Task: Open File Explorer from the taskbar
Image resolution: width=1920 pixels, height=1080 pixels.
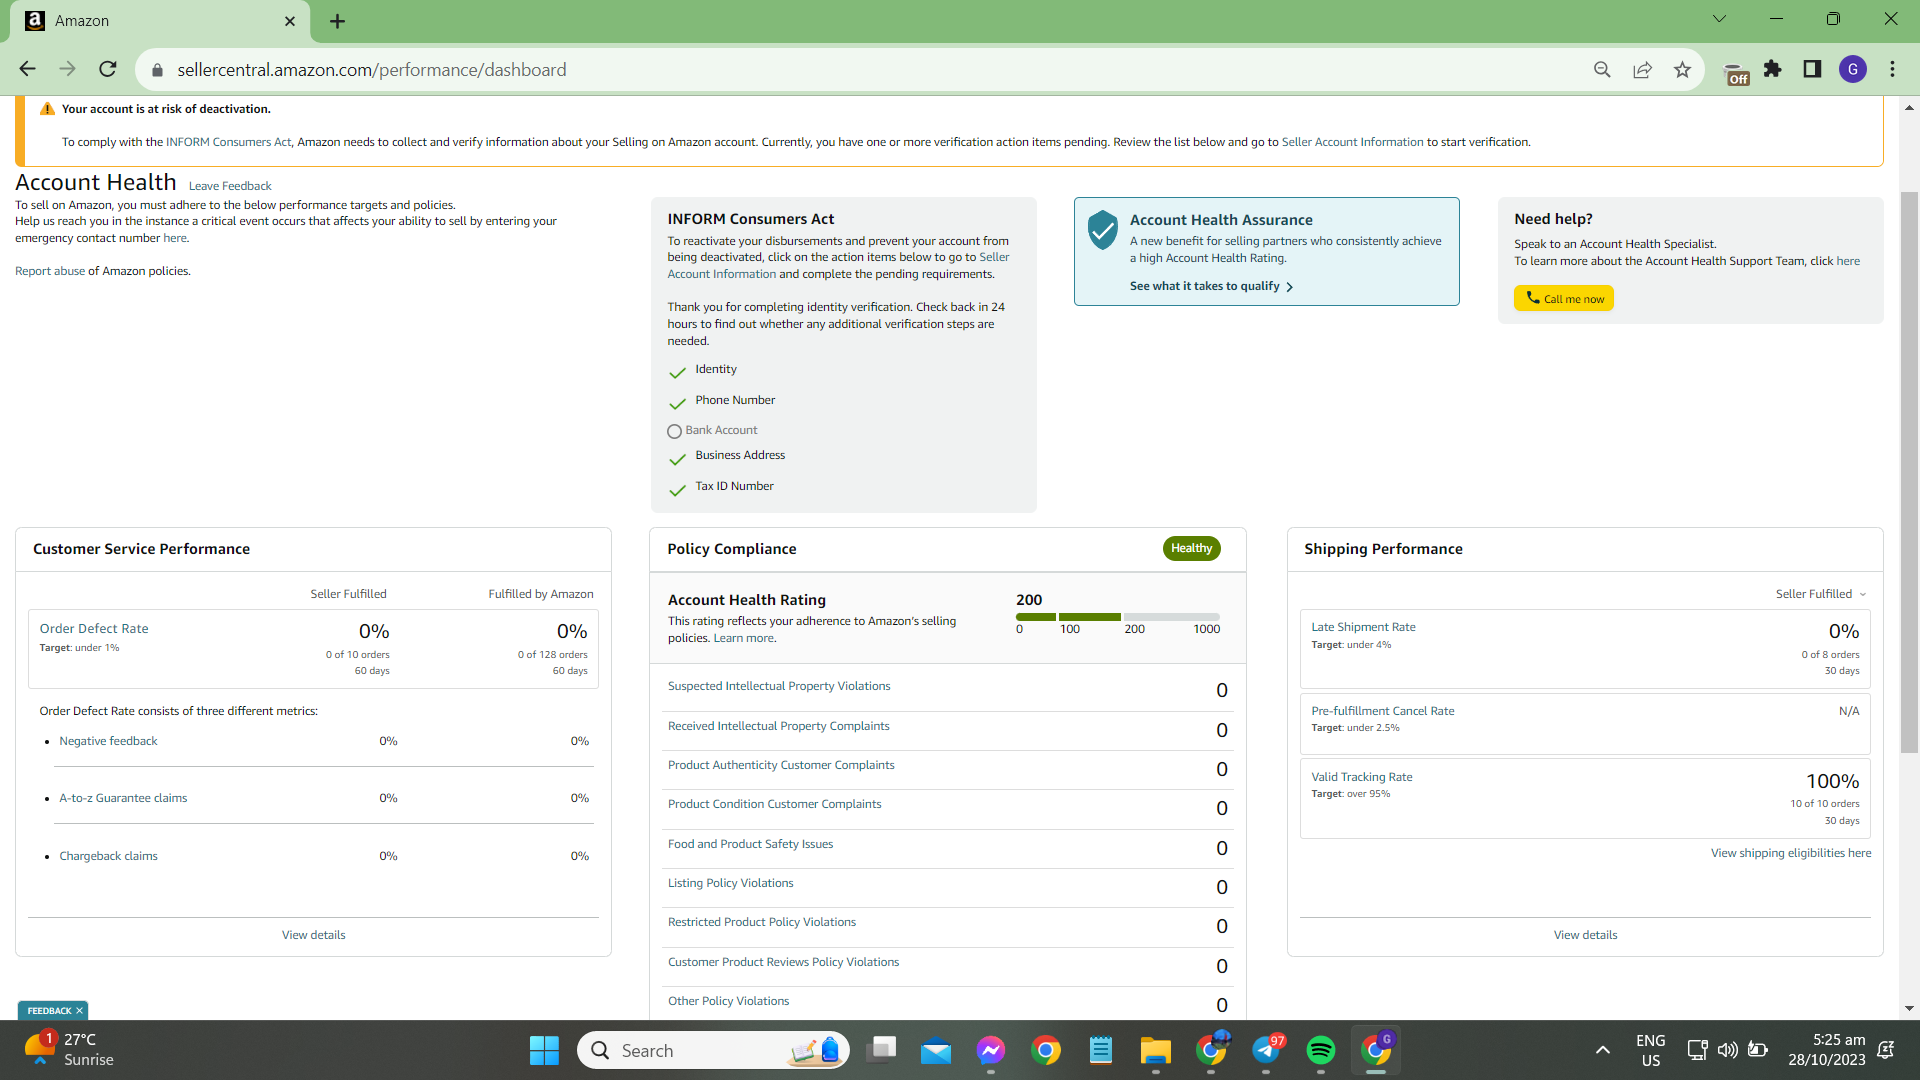Action: (1156, 1051)
